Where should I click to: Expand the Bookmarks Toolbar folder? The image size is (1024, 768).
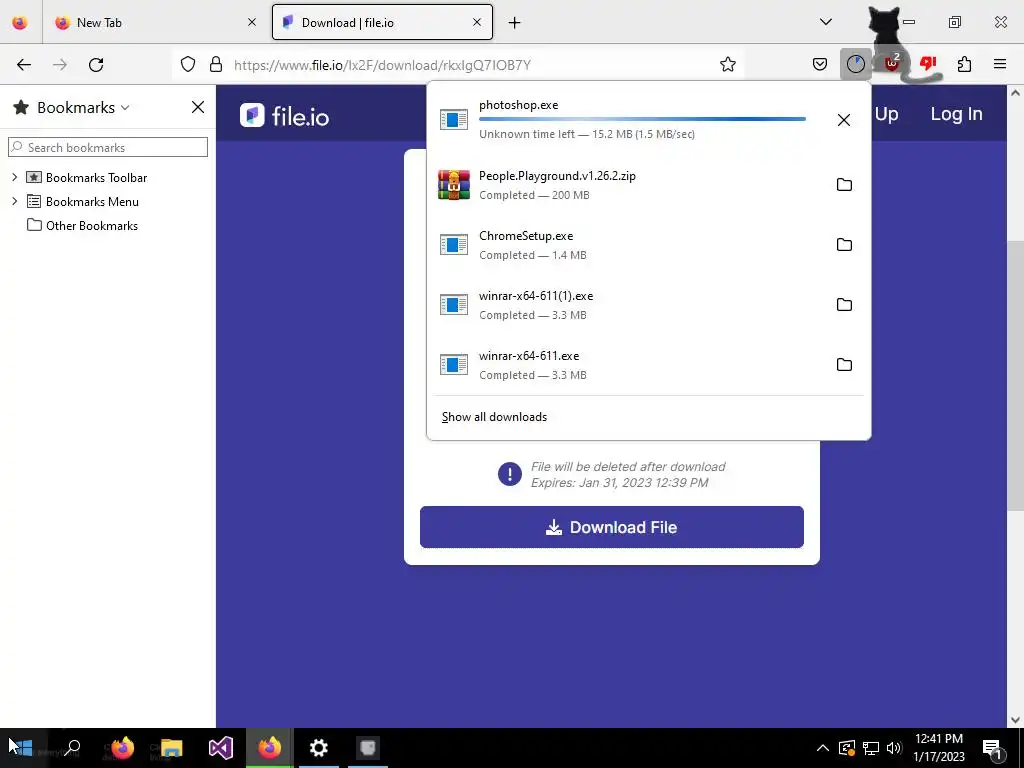point(14,178)
